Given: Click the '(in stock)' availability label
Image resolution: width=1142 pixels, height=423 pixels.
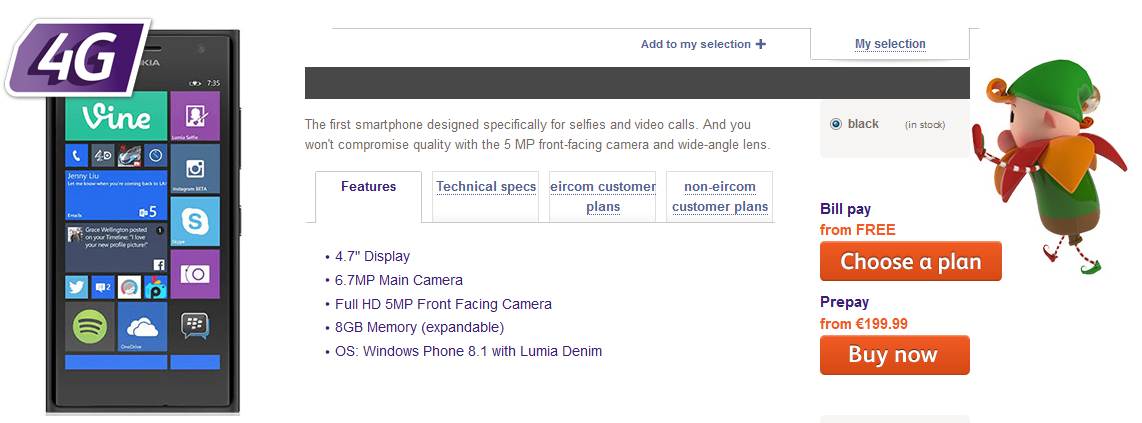Looking at the screenshot, I should point(925,124).
